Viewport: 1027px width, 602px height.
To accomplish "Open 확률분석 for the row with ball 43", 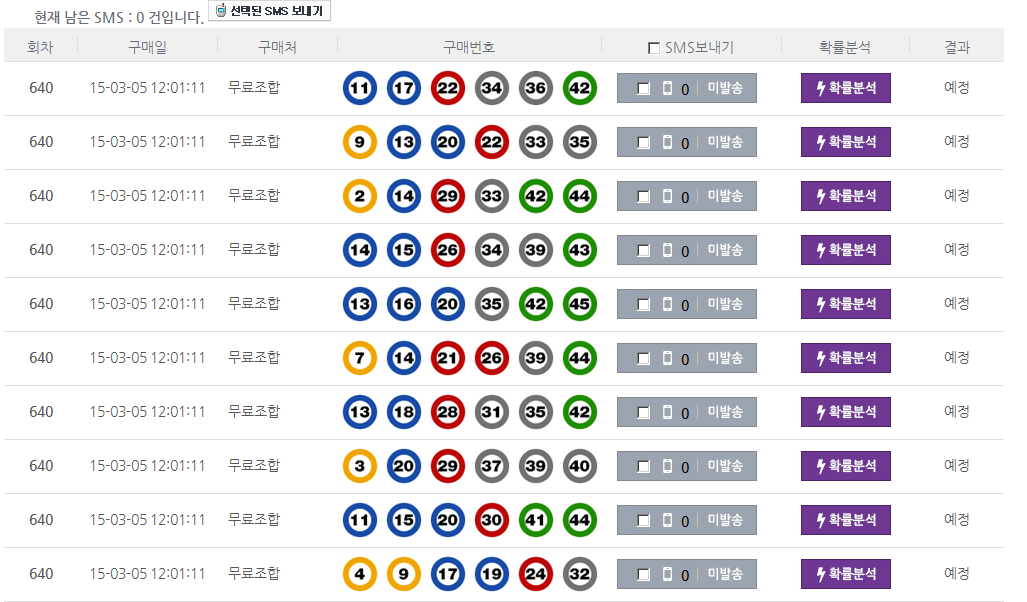I will (845, 250).
